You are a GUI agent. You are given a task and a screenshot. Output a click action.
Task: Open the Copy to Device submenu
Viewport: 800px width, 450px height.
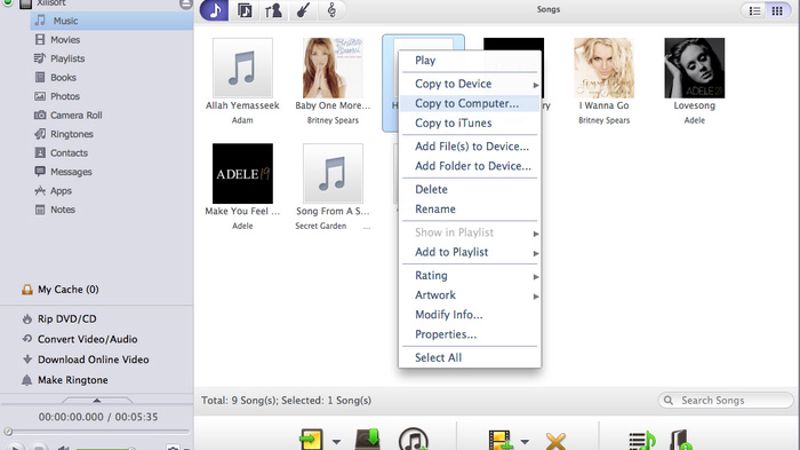click(x=470, y=83)
